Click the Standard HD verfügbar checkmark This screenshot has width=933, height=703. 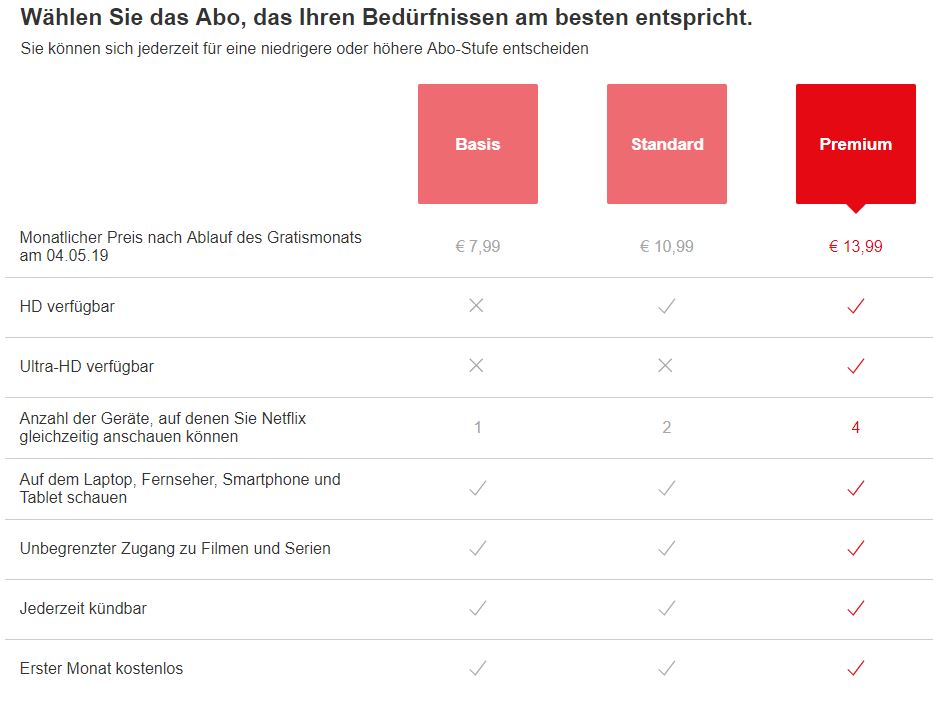point(666,306)
